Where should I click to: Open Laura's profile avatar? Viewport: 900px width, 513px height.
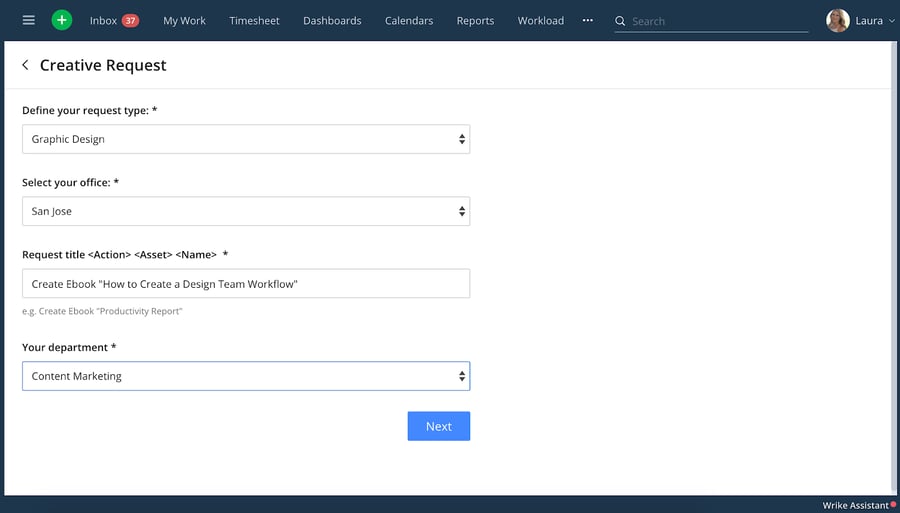[x=838, y=20]
